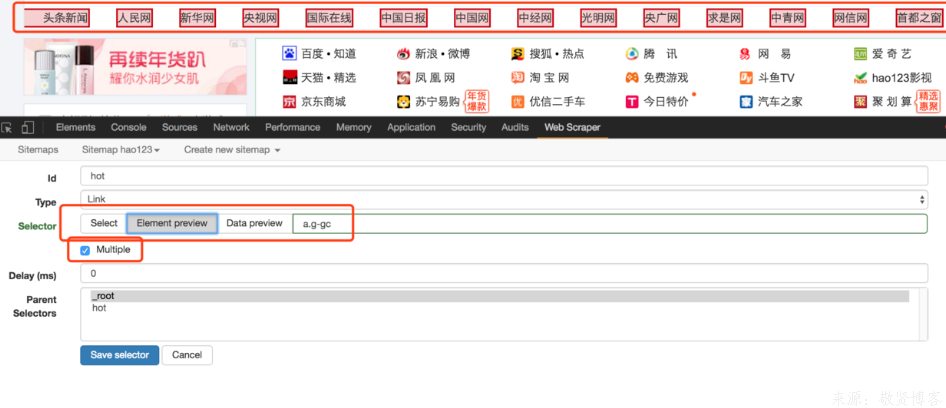Click the Taobao icon
Screen dimensions: 946x408
(x=518, y=78)
